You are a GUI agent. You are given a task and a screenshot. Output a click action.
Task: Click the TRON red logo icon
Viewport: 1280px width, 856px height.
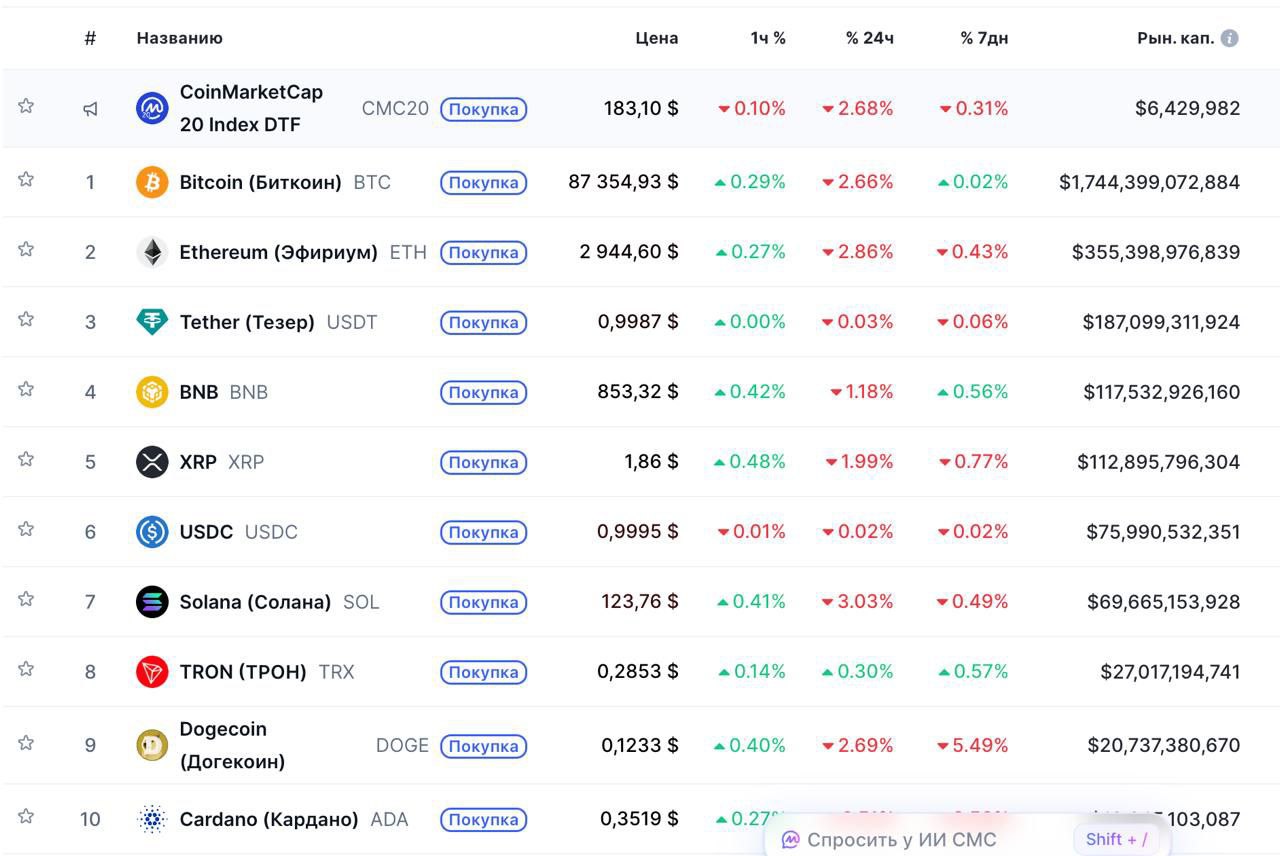tap(152, 672)
